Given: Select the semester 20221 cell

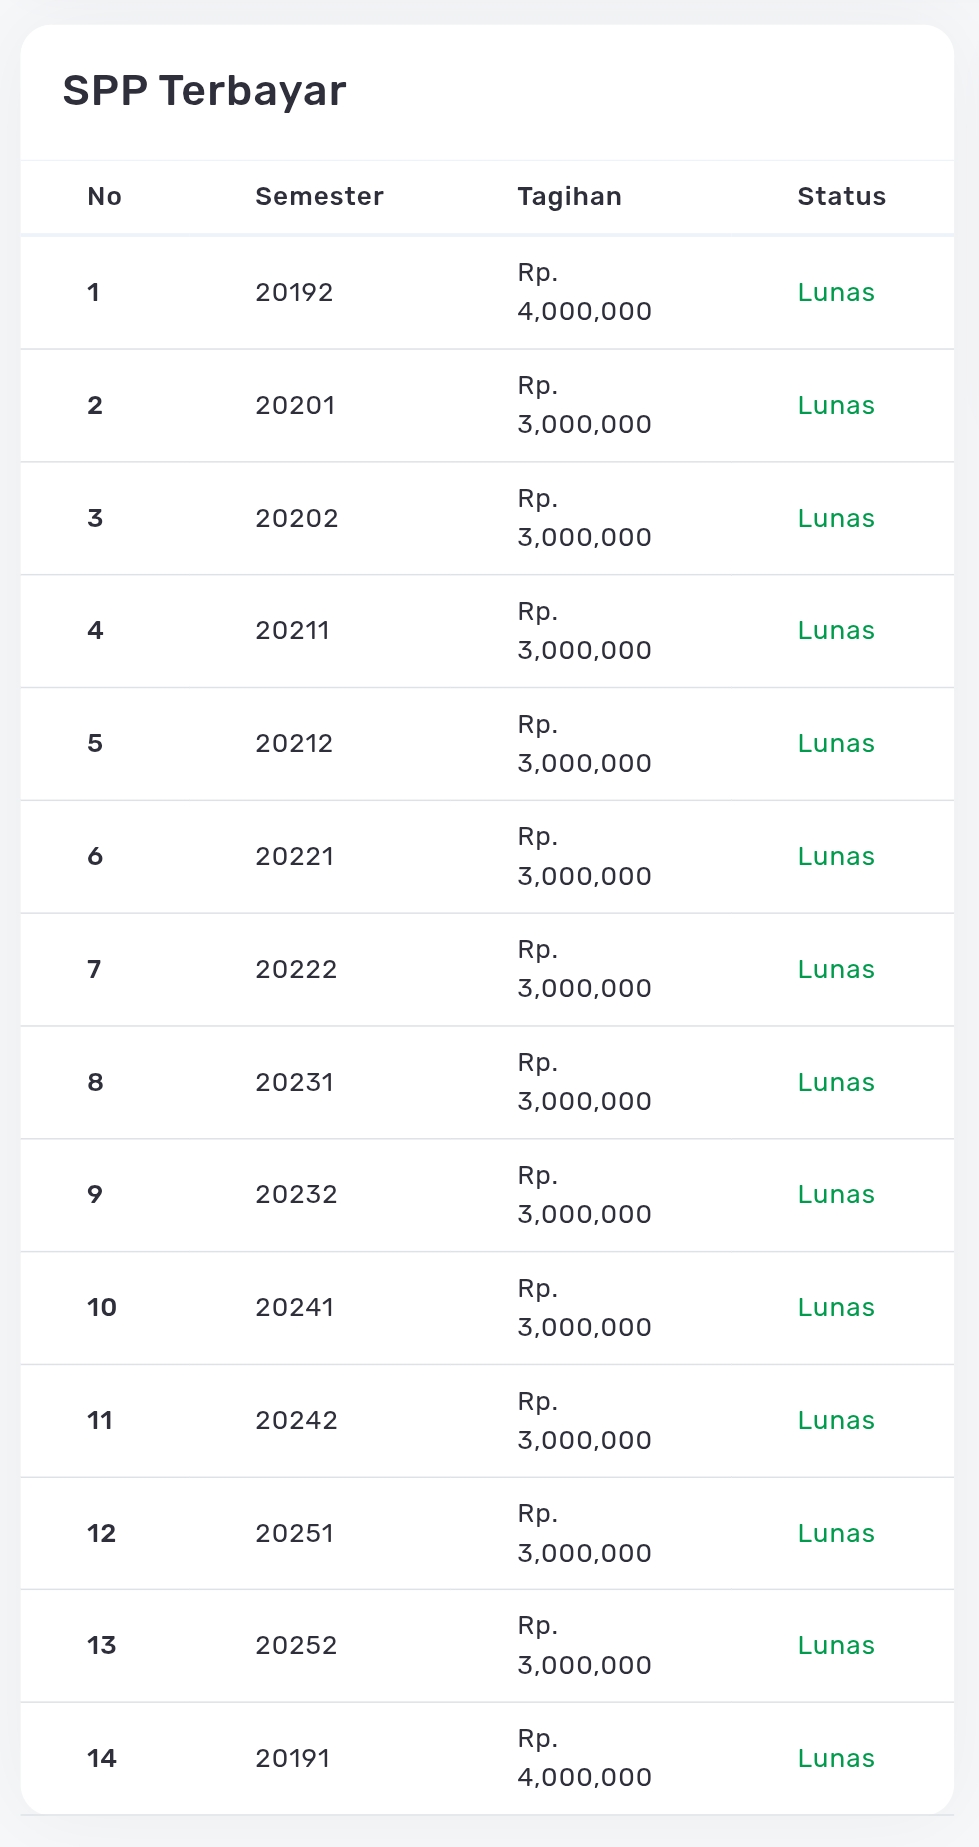Looking at the screenshot, I should (295, 856).
